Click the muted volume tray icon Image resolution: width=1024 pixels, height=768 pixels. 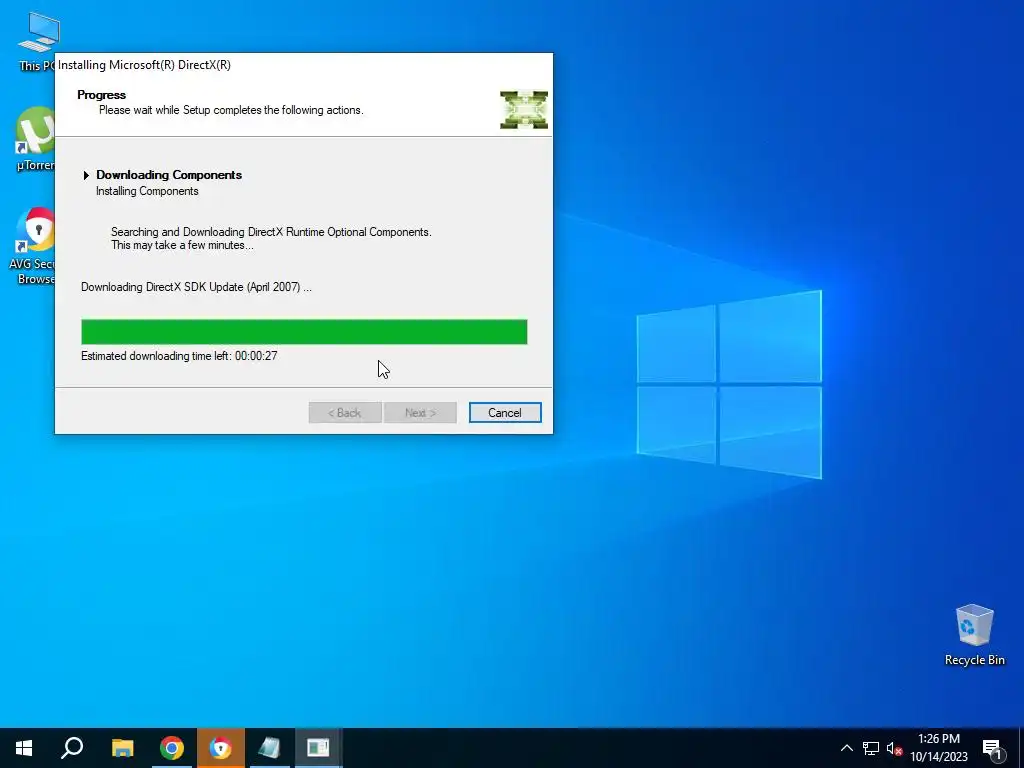[894, 748]
